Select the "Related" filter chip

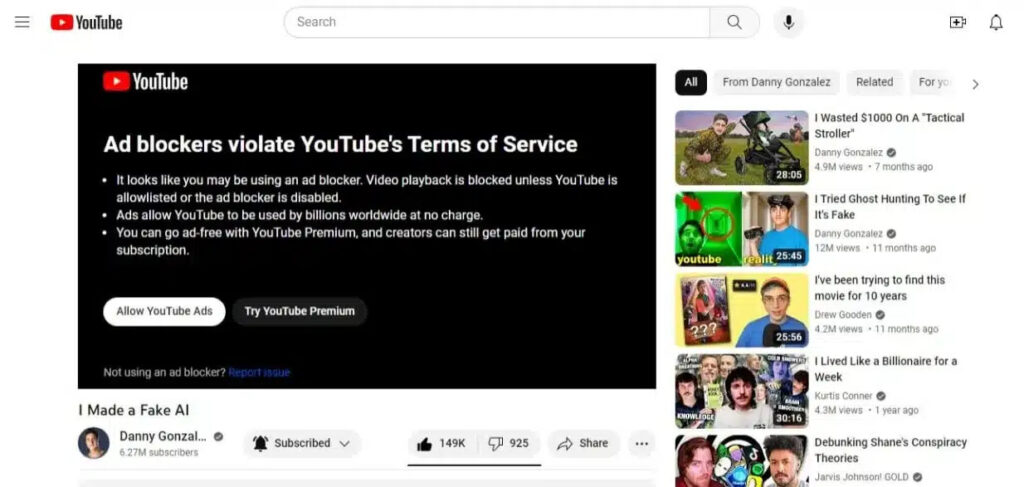874,82
